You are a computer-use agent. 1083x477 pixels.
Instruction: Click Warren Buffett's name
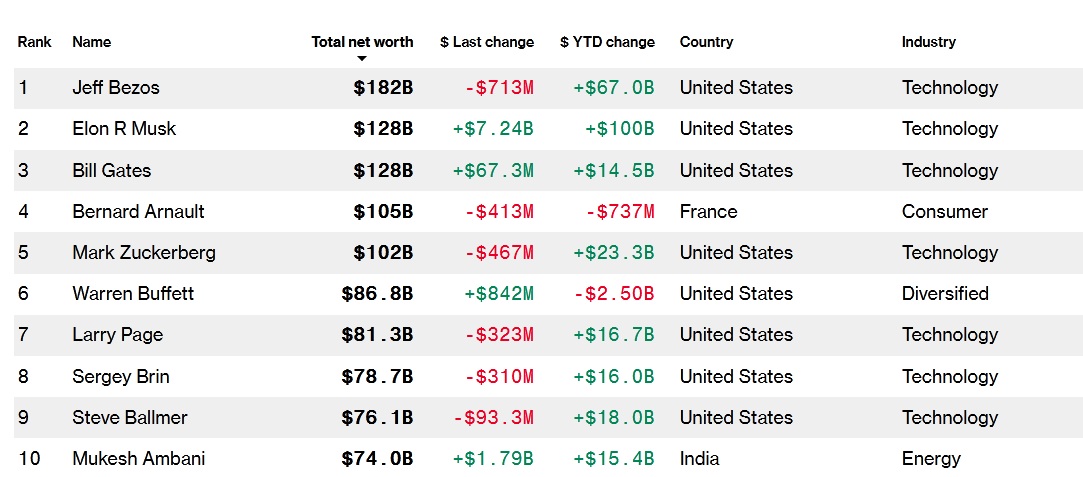point(133,294)
